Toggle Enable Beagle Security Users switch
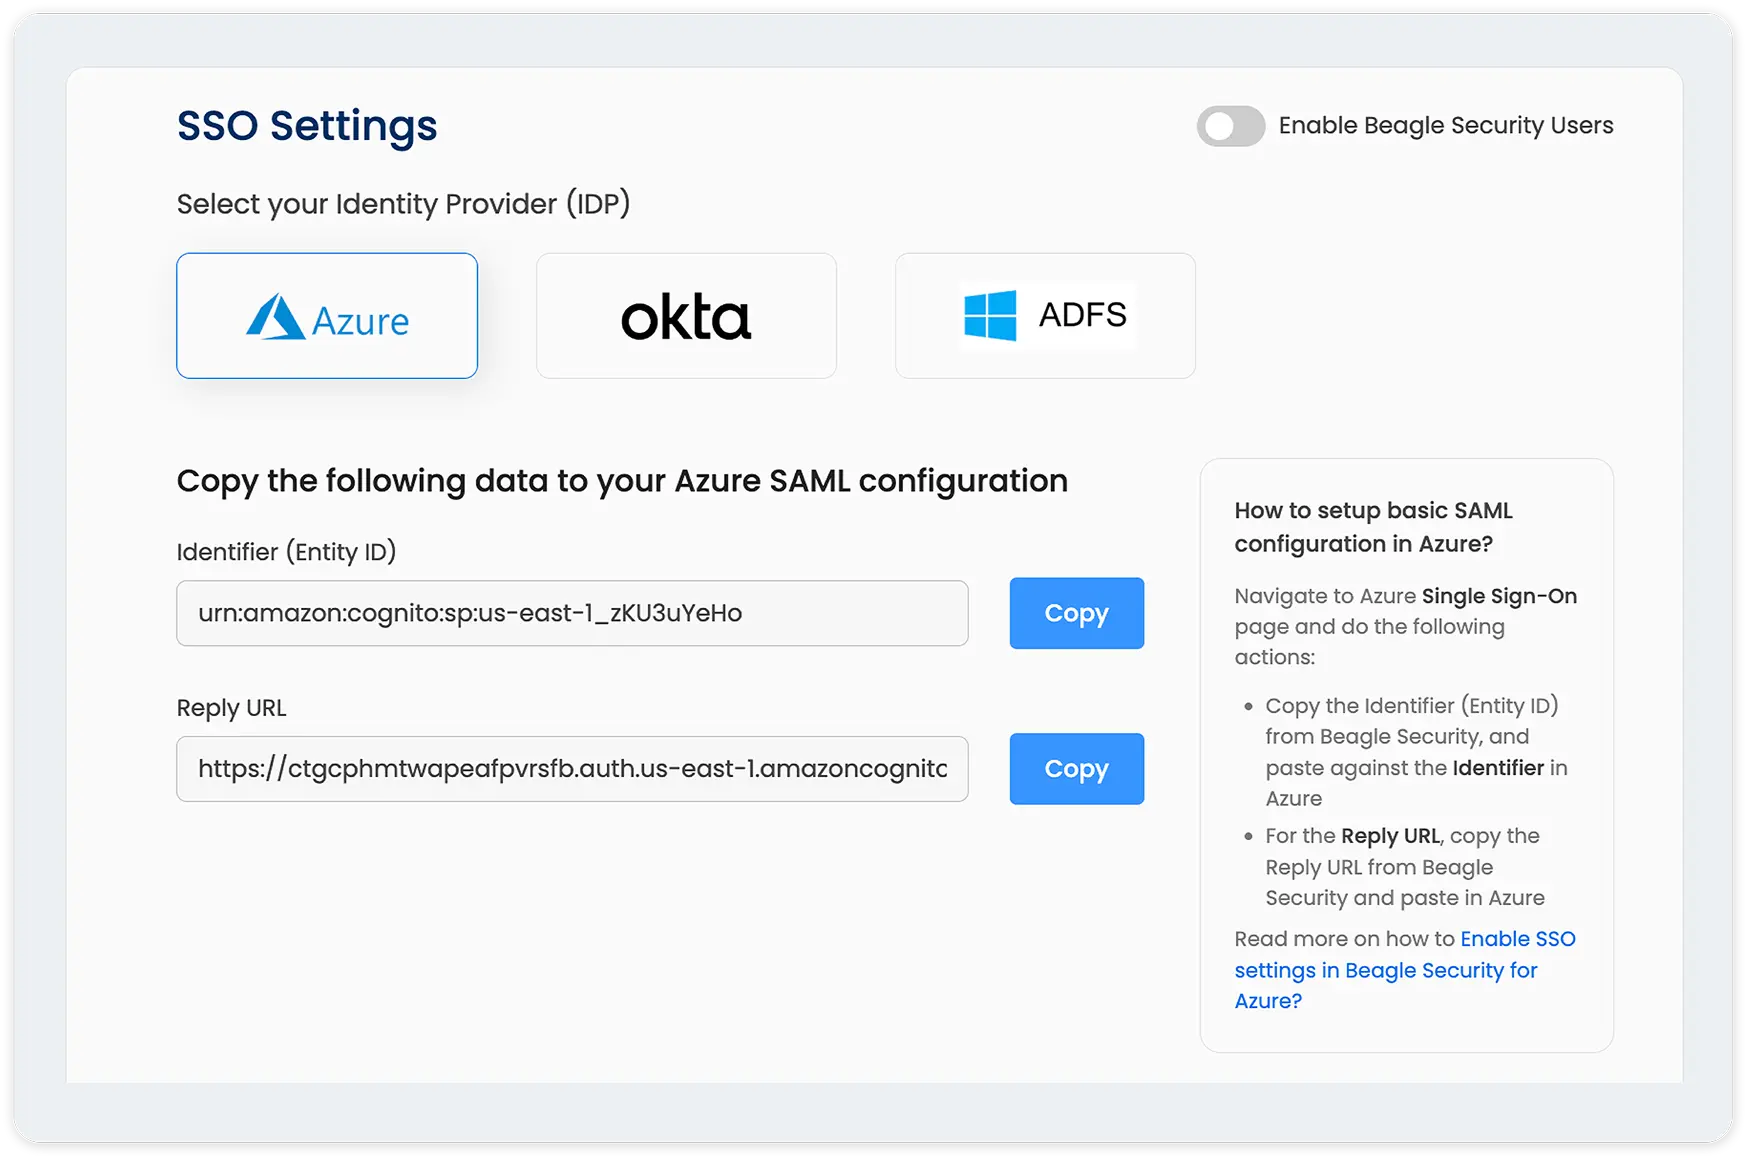1748x1160 pixels. pyautogui.click(x=1231, y=126)
